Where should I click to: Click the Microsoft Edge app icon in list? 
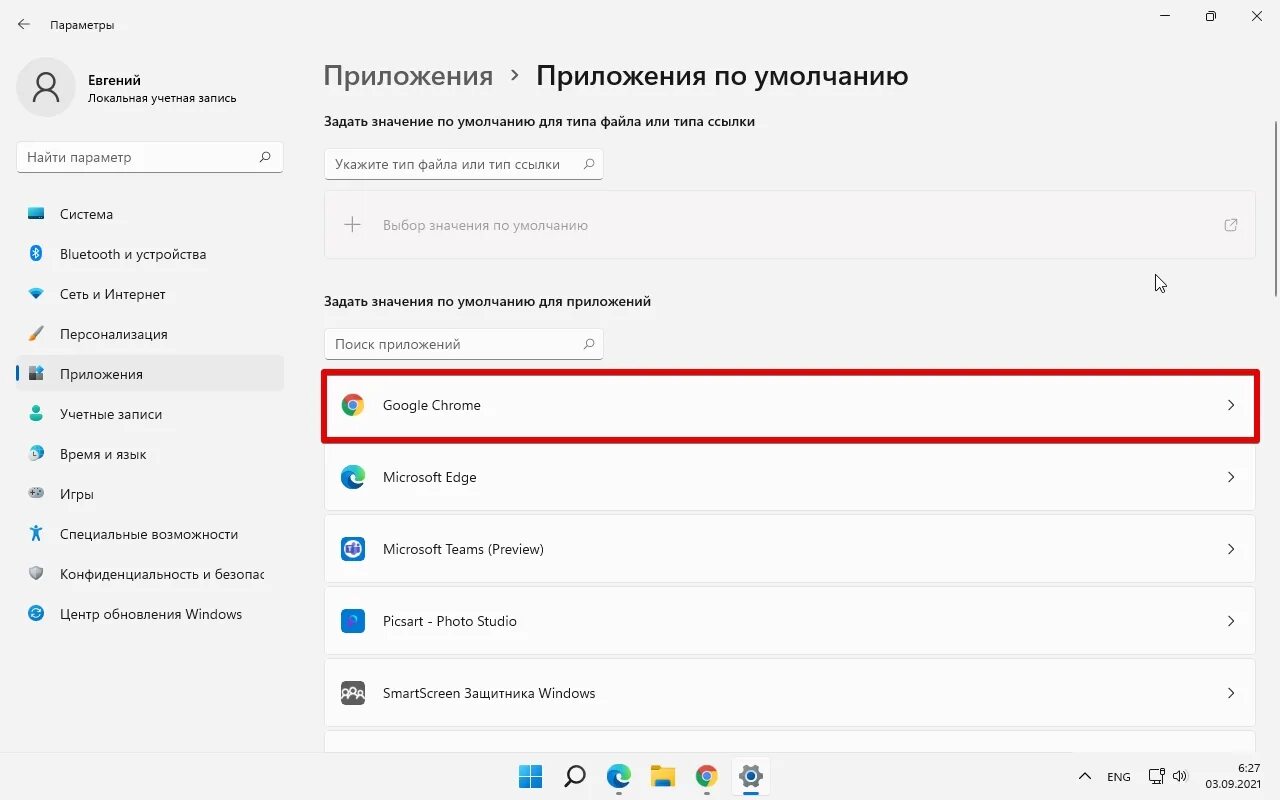[x=352, y=477]
